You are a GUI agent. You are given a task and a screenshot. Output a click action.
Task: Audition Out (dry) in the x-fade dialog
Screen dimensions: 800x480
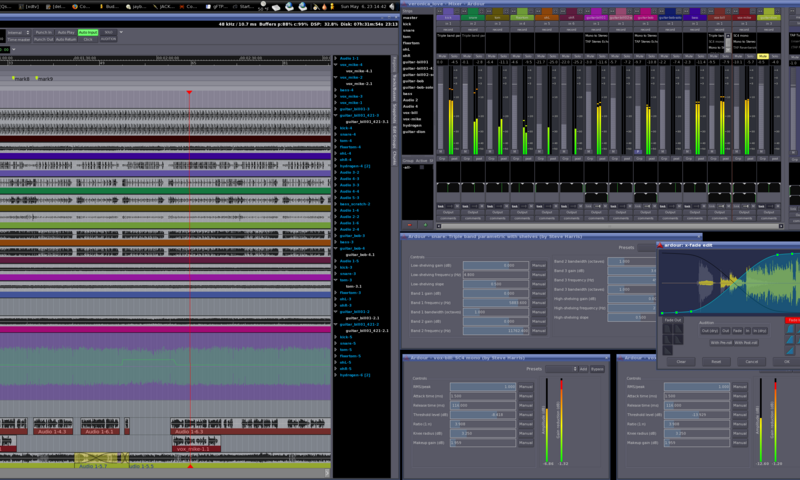709,331
